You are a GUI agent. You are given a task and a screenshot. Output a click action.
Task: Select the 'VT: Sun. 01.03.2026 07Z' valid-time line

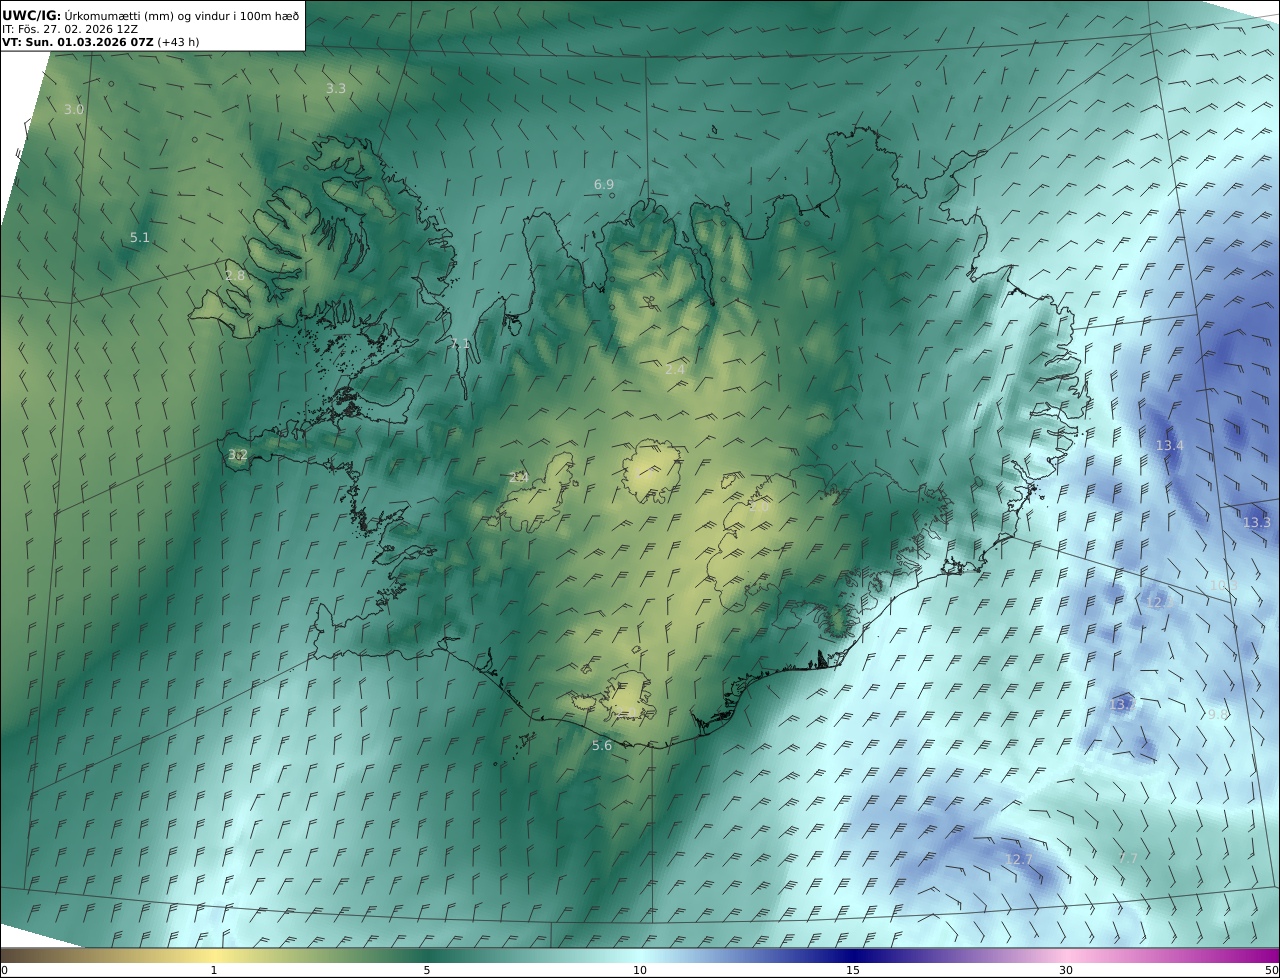[78, 42]
